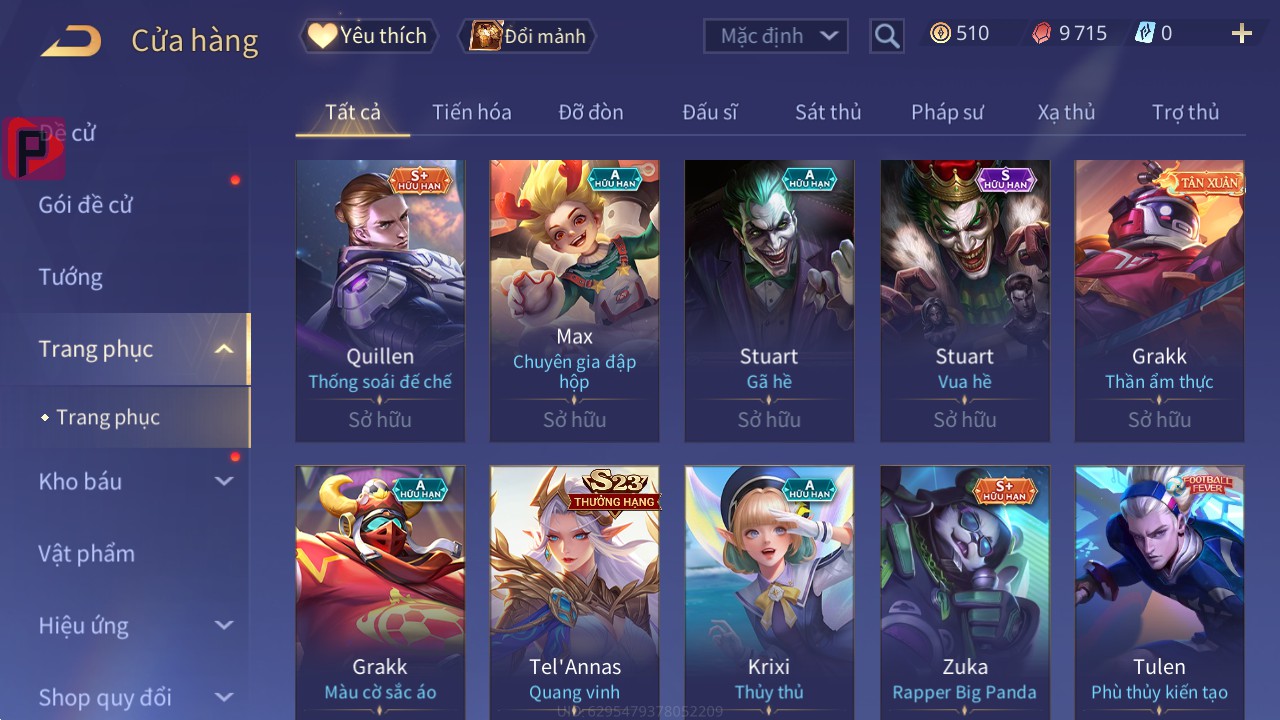Switch to the Pháp sư tab
The height and width of the screenshot is (720, 1280).
tap(947, 112)
